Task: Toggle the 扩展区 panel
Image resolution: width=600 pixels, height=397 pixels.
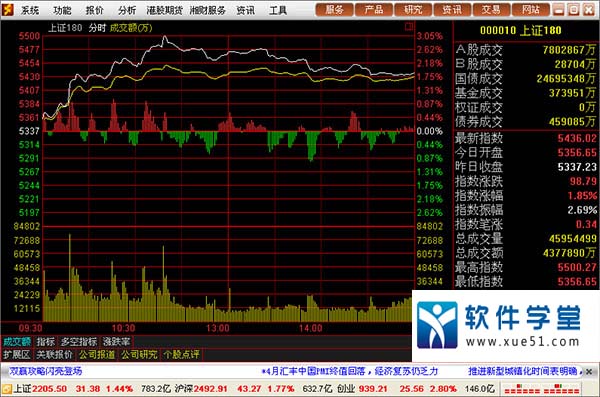Action: click(x=16, y=355)
